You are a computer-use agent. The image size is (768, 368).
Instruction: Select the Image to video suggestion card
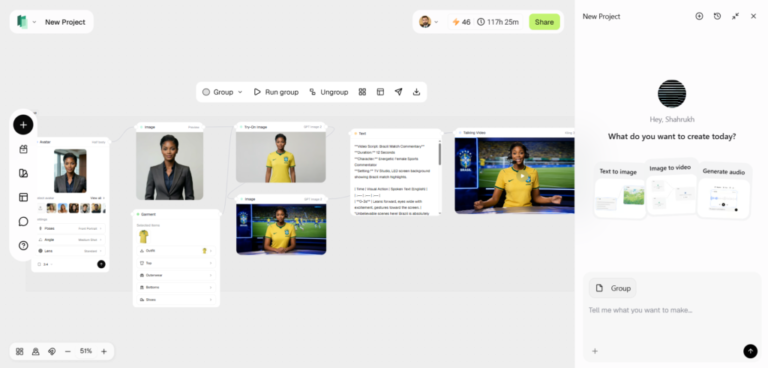coord(671,187)
